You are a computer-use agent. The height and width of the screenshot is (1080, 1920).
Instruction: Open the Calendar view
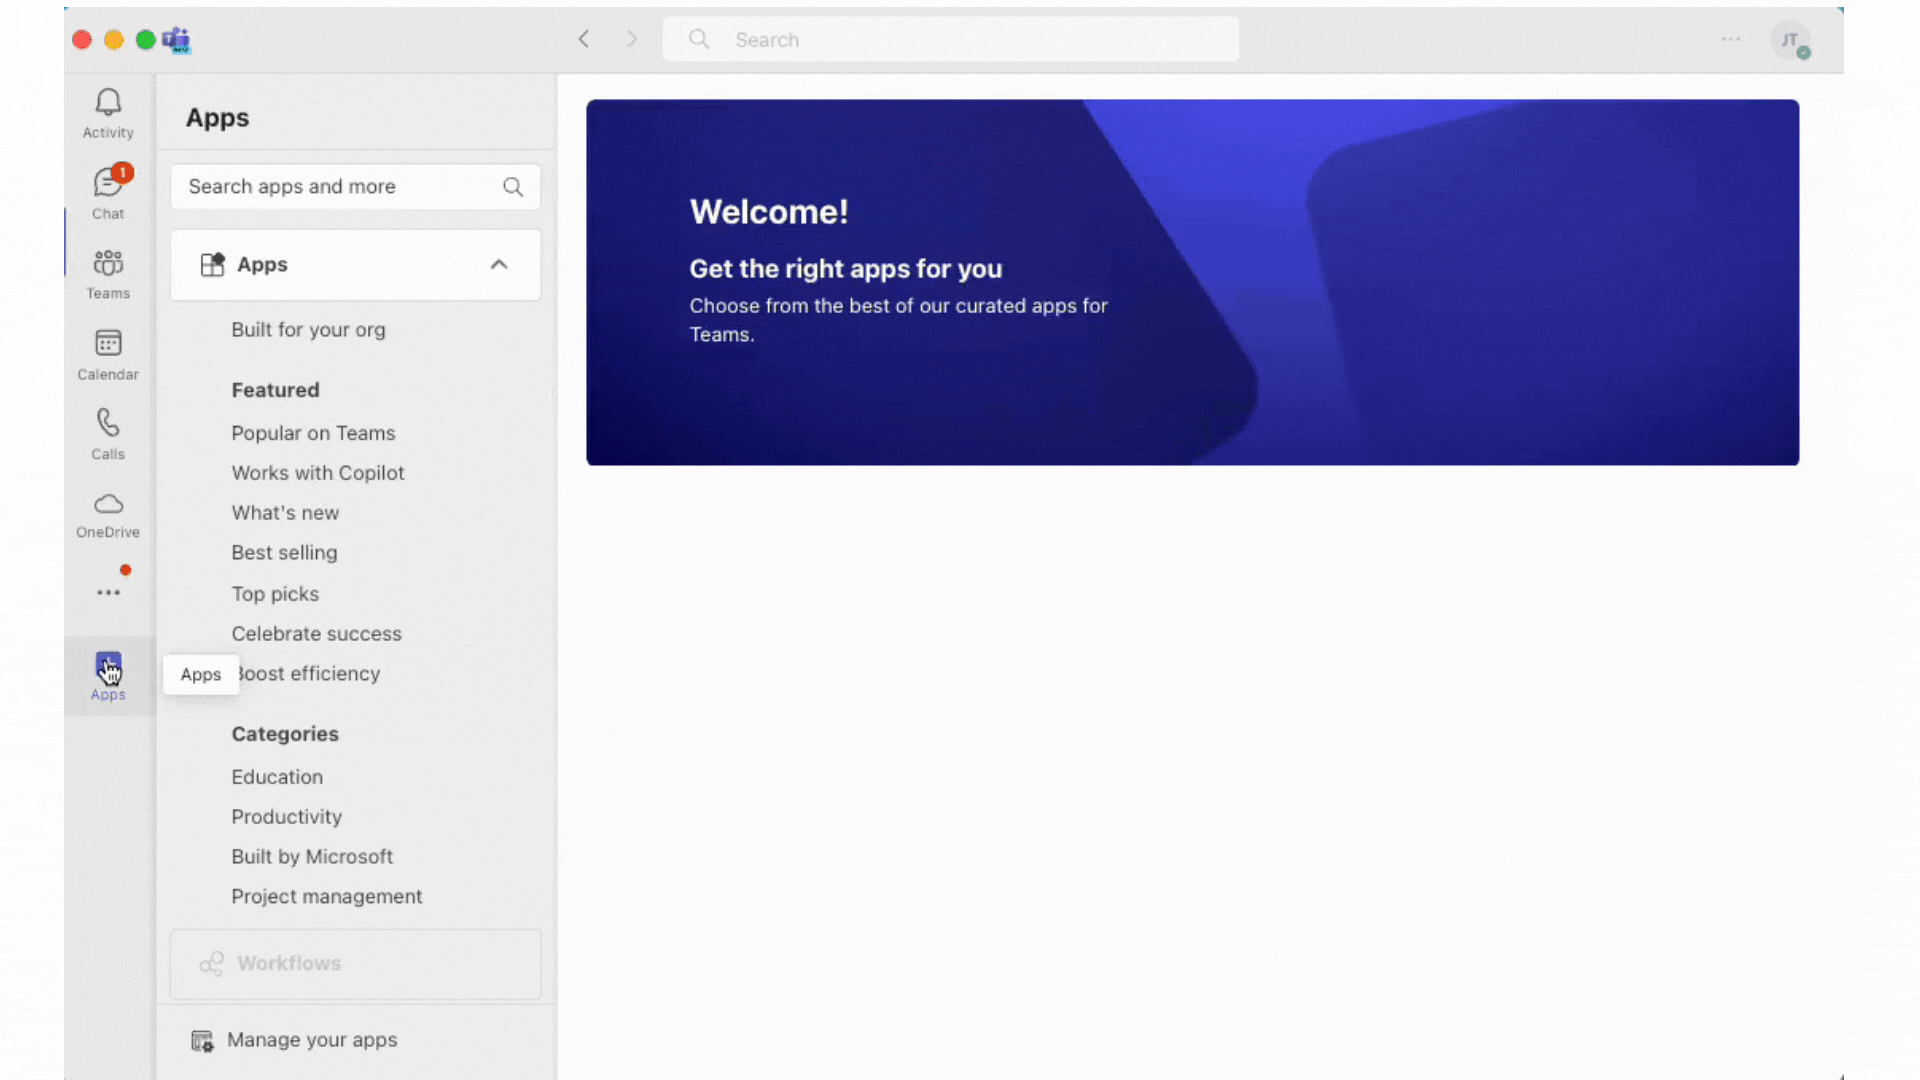(x=108, y=354)
